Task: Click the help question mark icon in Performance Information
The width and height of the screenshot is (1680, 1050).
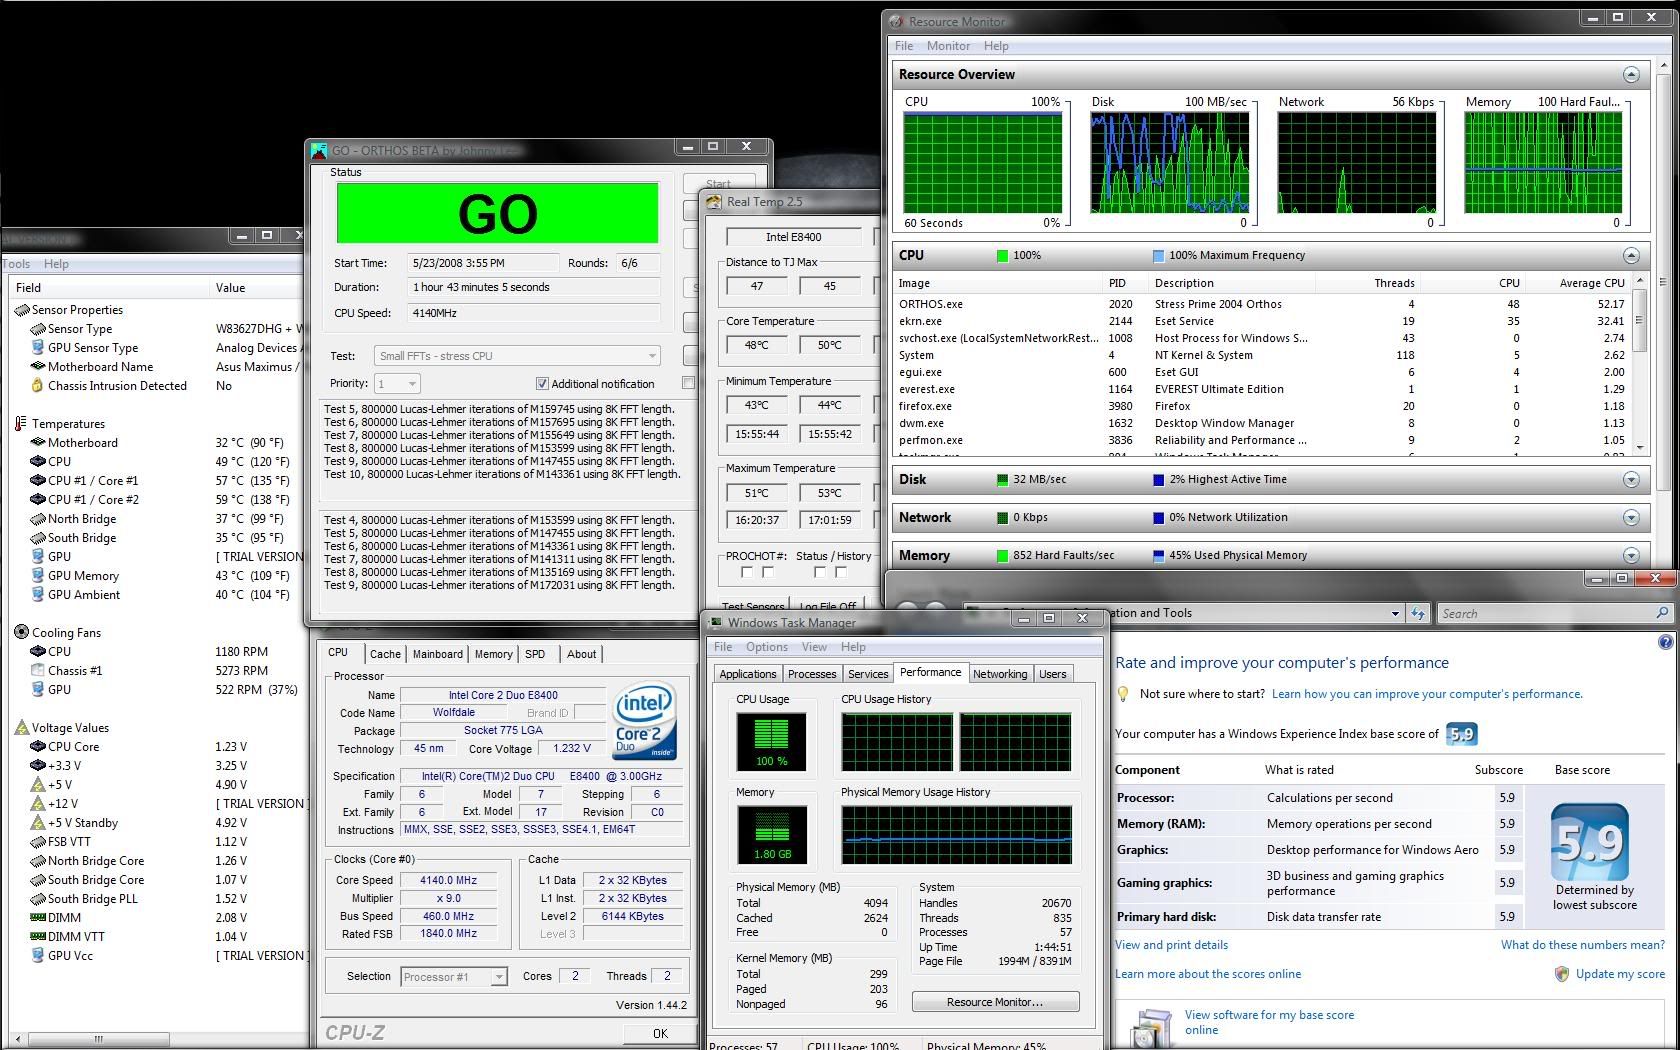Action: [x=1665, y=642]
